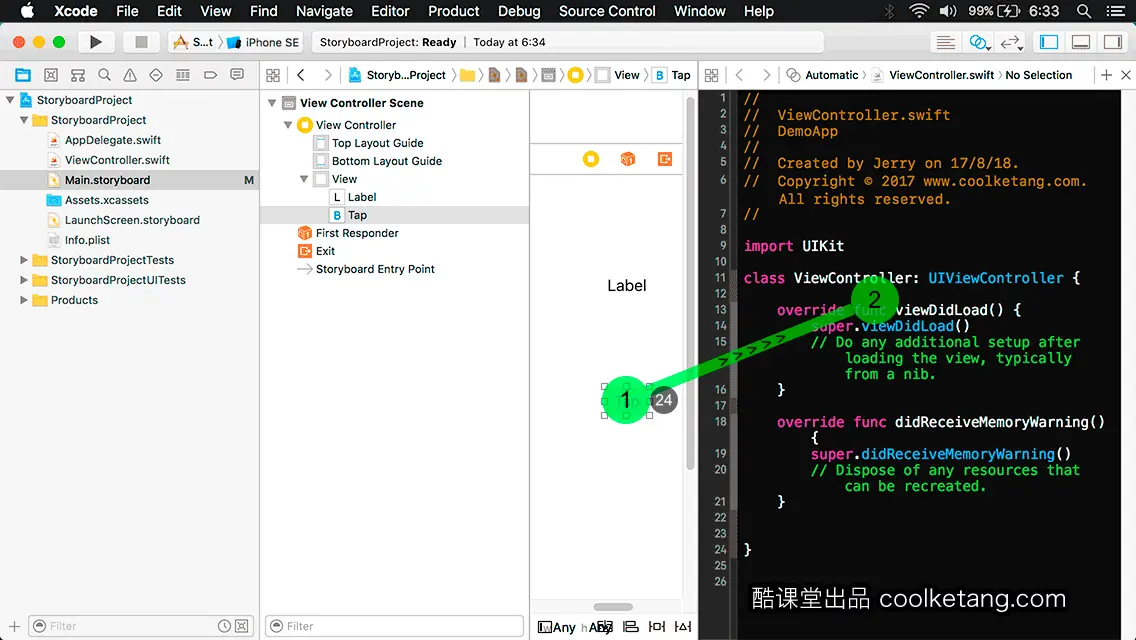Open the File menu
Image resolution: width=1136 pixels, height=640 pixels.
[x=127, y=11]
